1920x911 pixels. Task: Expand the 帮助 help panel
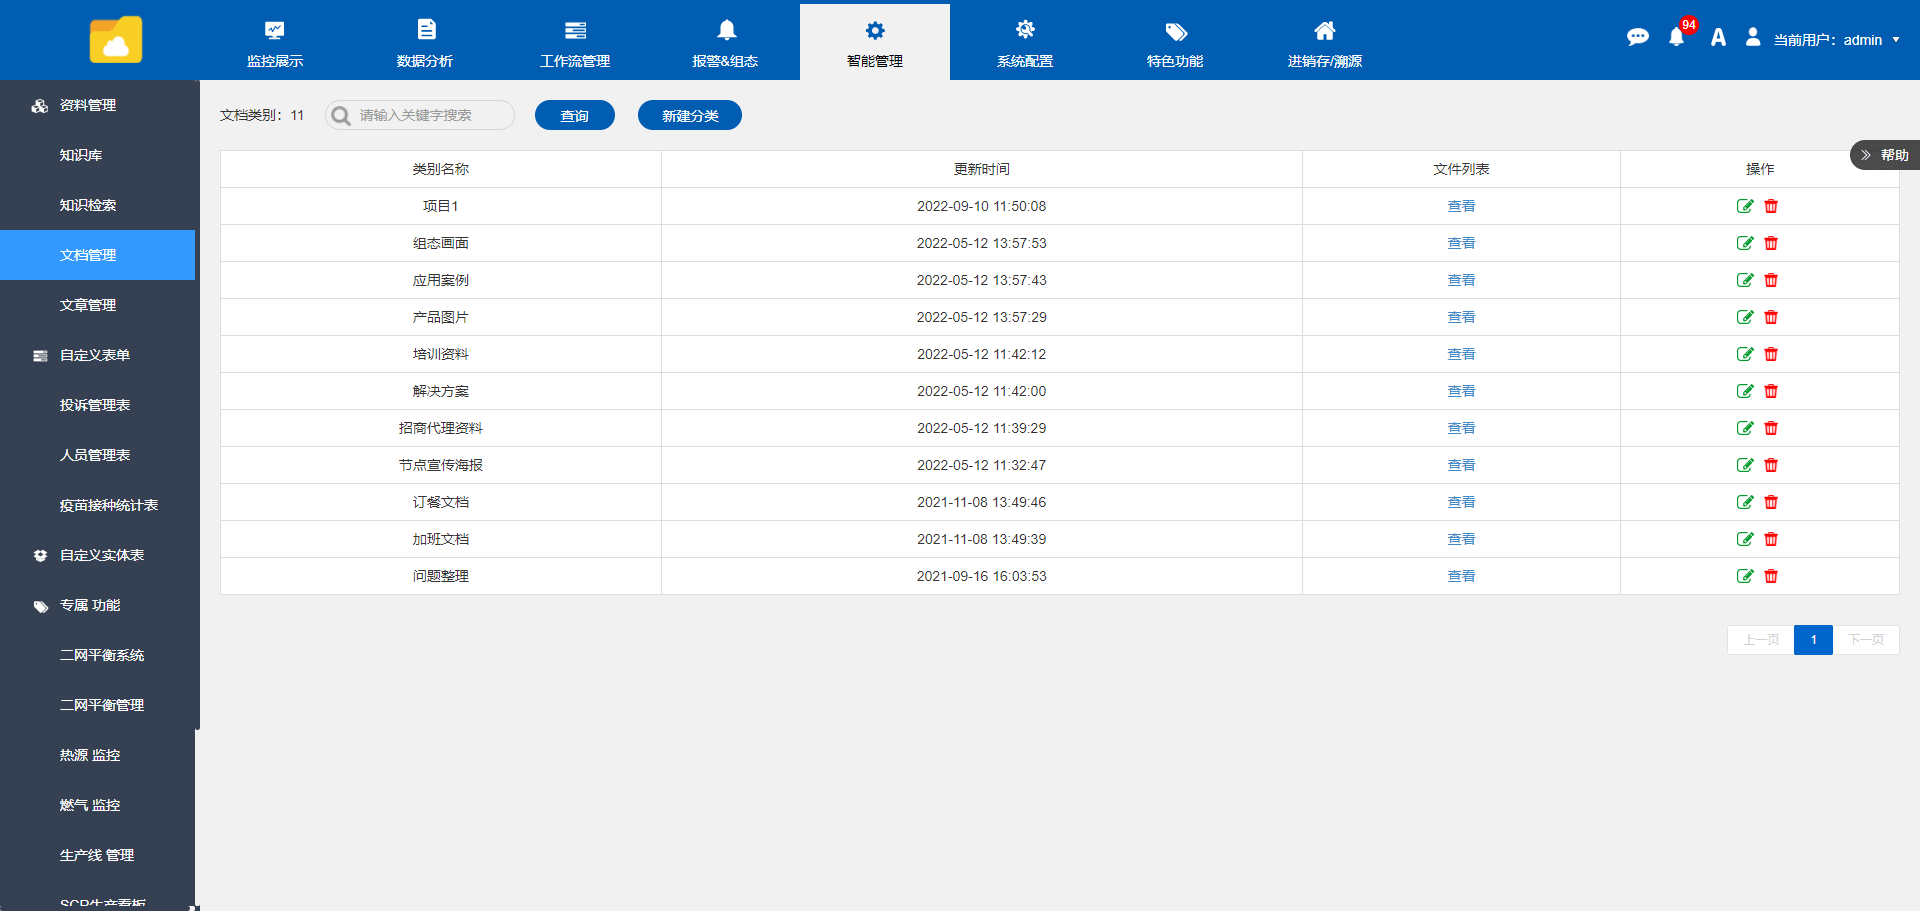pyautogui.click(x=1885, y=155)
